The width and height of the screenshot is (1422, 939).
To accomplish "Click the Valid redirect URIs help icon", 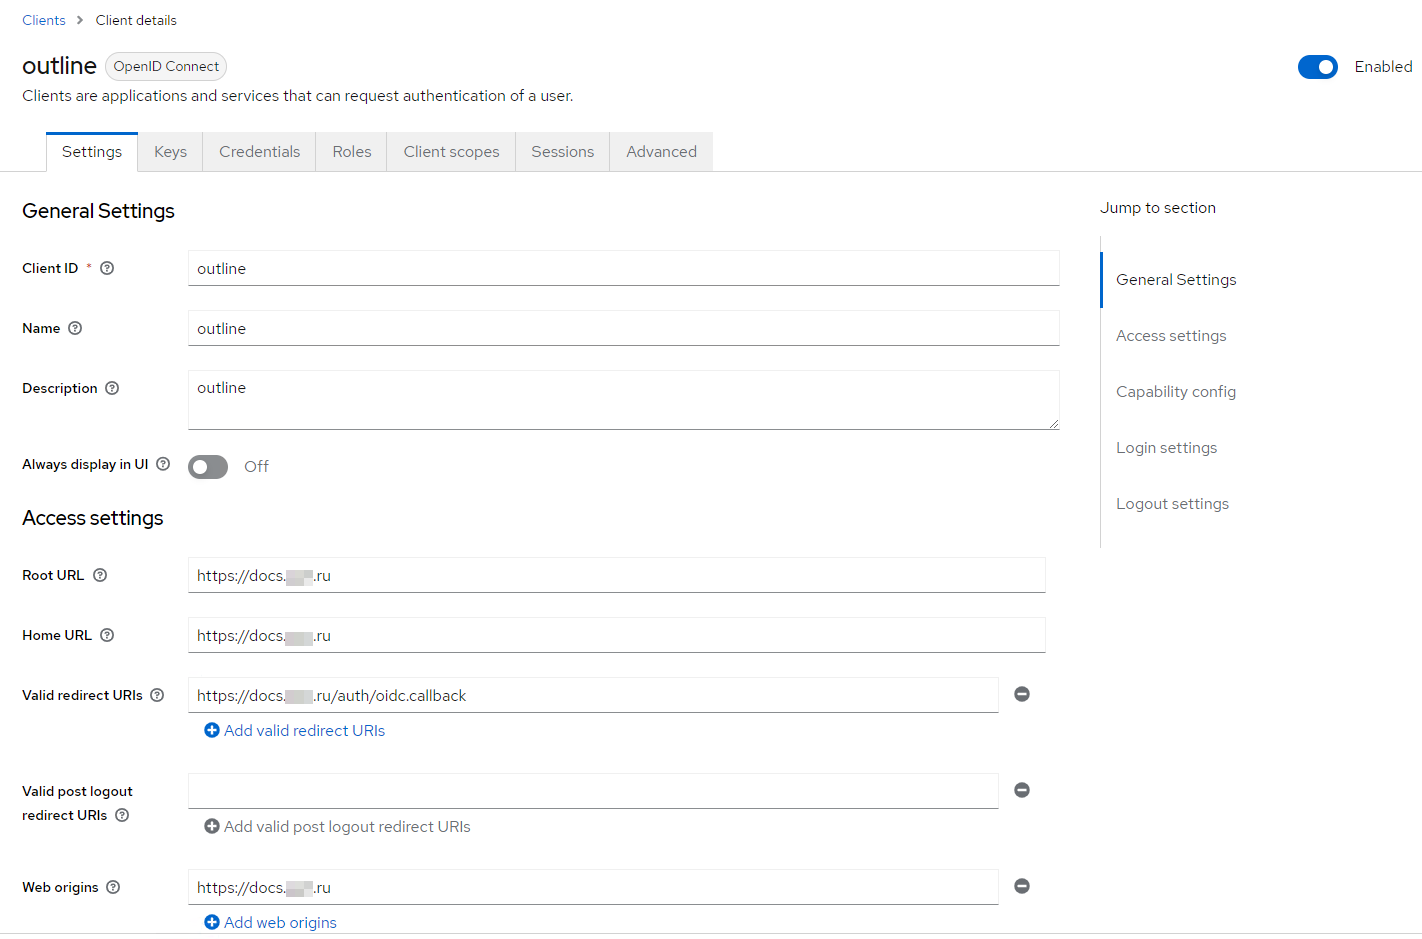I will tap(157, 695).
